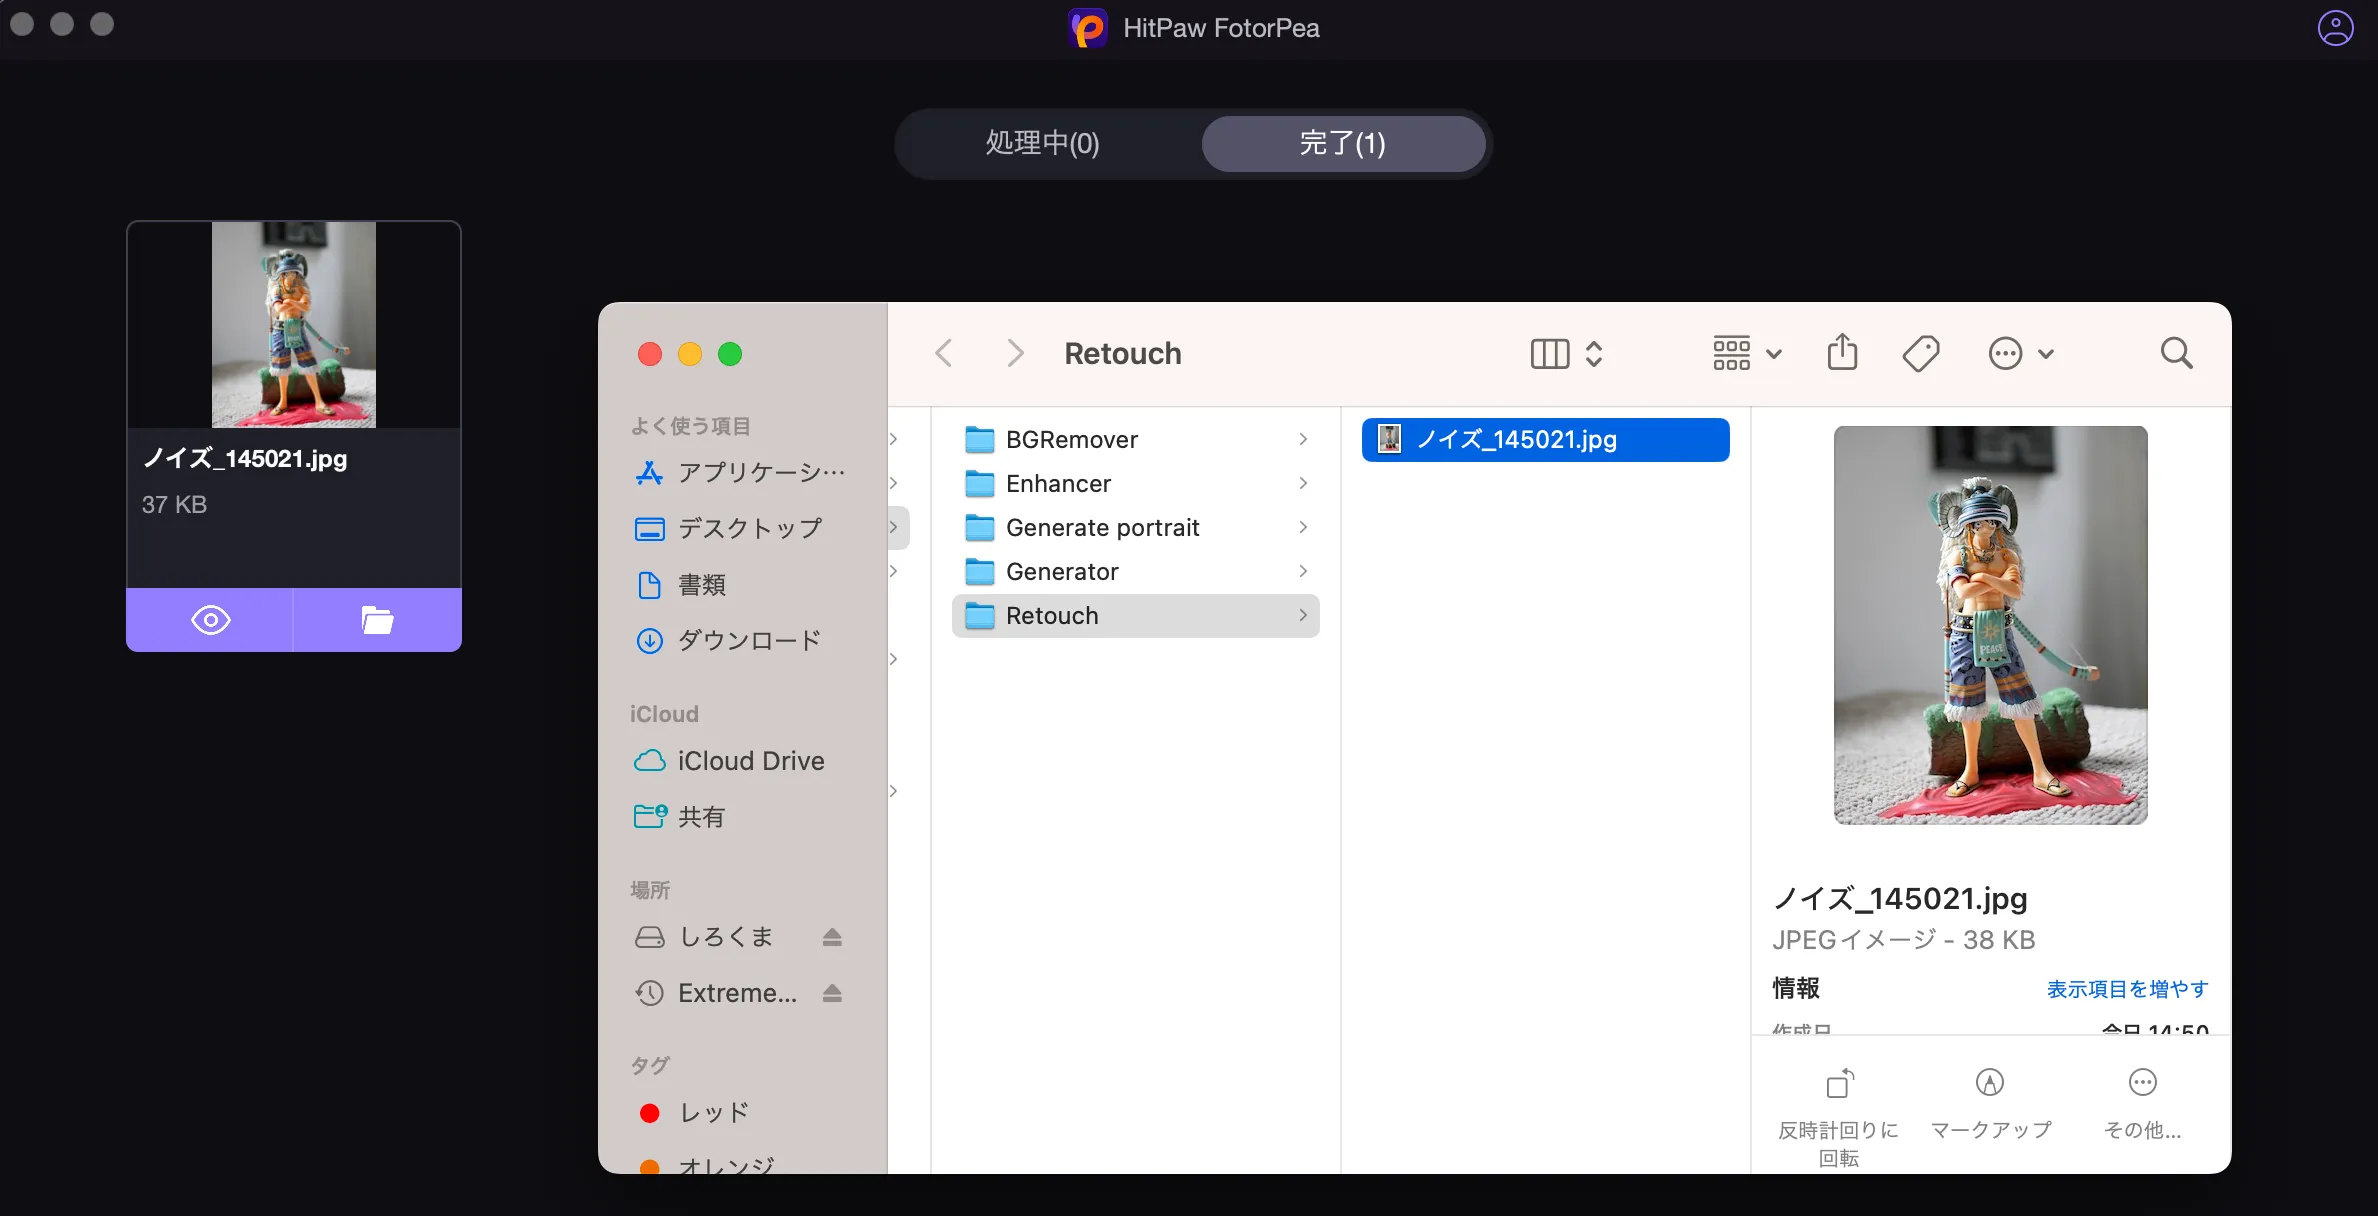Open the Finder more actions menu
The width and height of the screenshot is (2378, 1216).
tap(2021, 353)
